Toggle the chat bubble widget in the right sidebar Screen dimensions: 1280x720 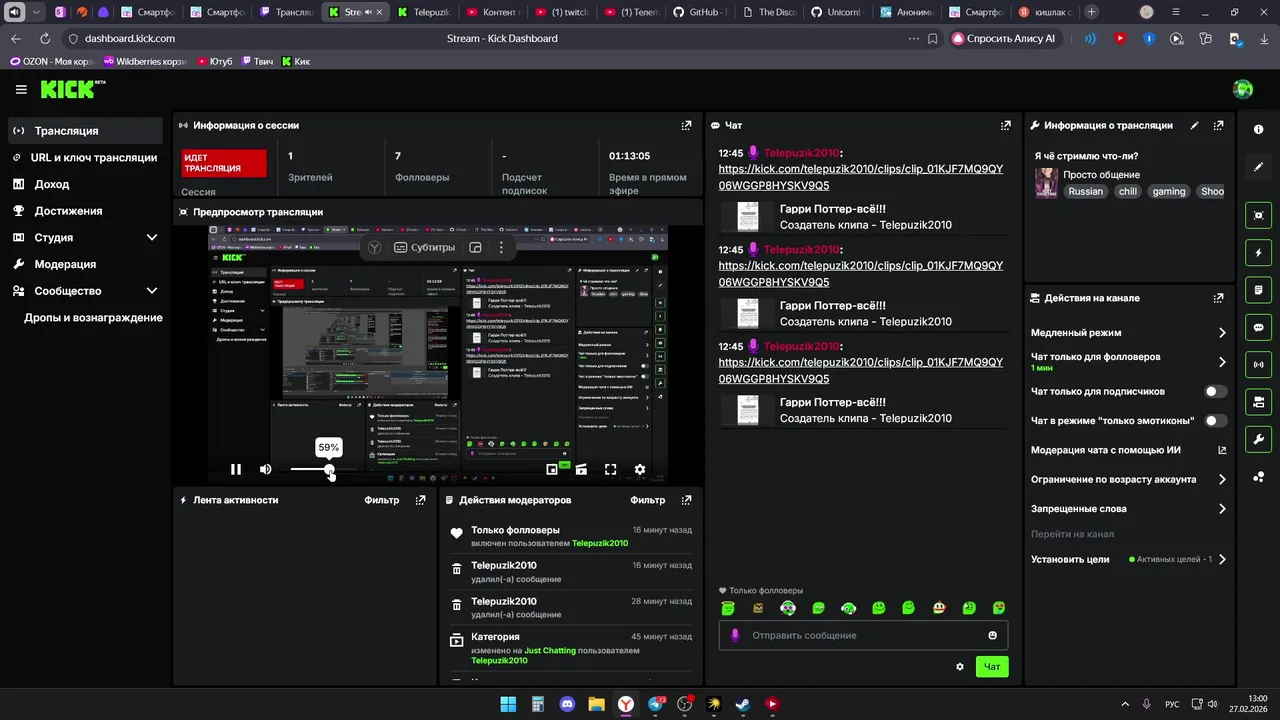1259,327
